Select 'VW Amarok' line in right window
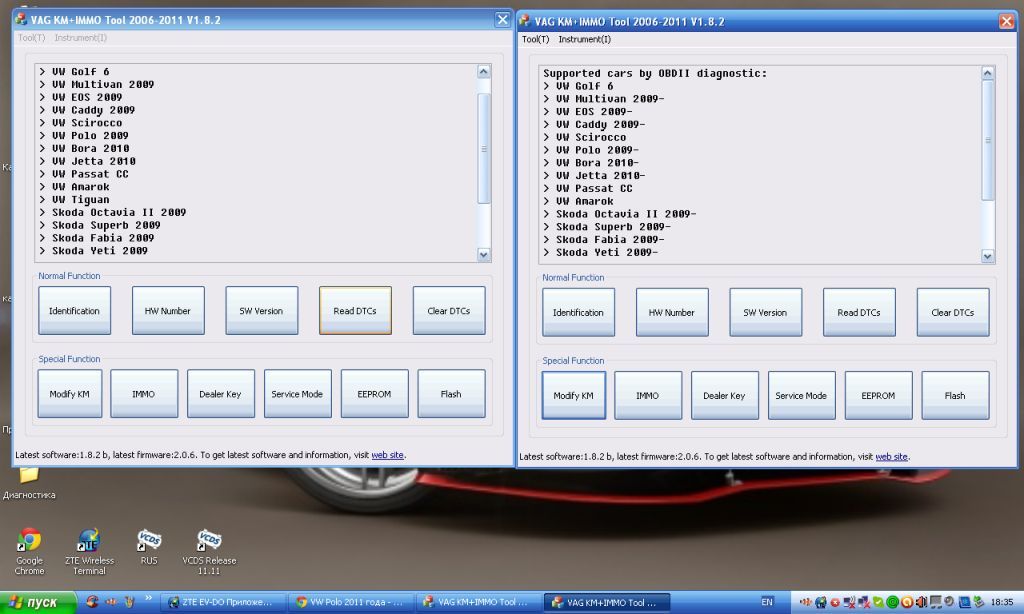Viewport: 1024px width, 614px height. [x=578, y=201]
